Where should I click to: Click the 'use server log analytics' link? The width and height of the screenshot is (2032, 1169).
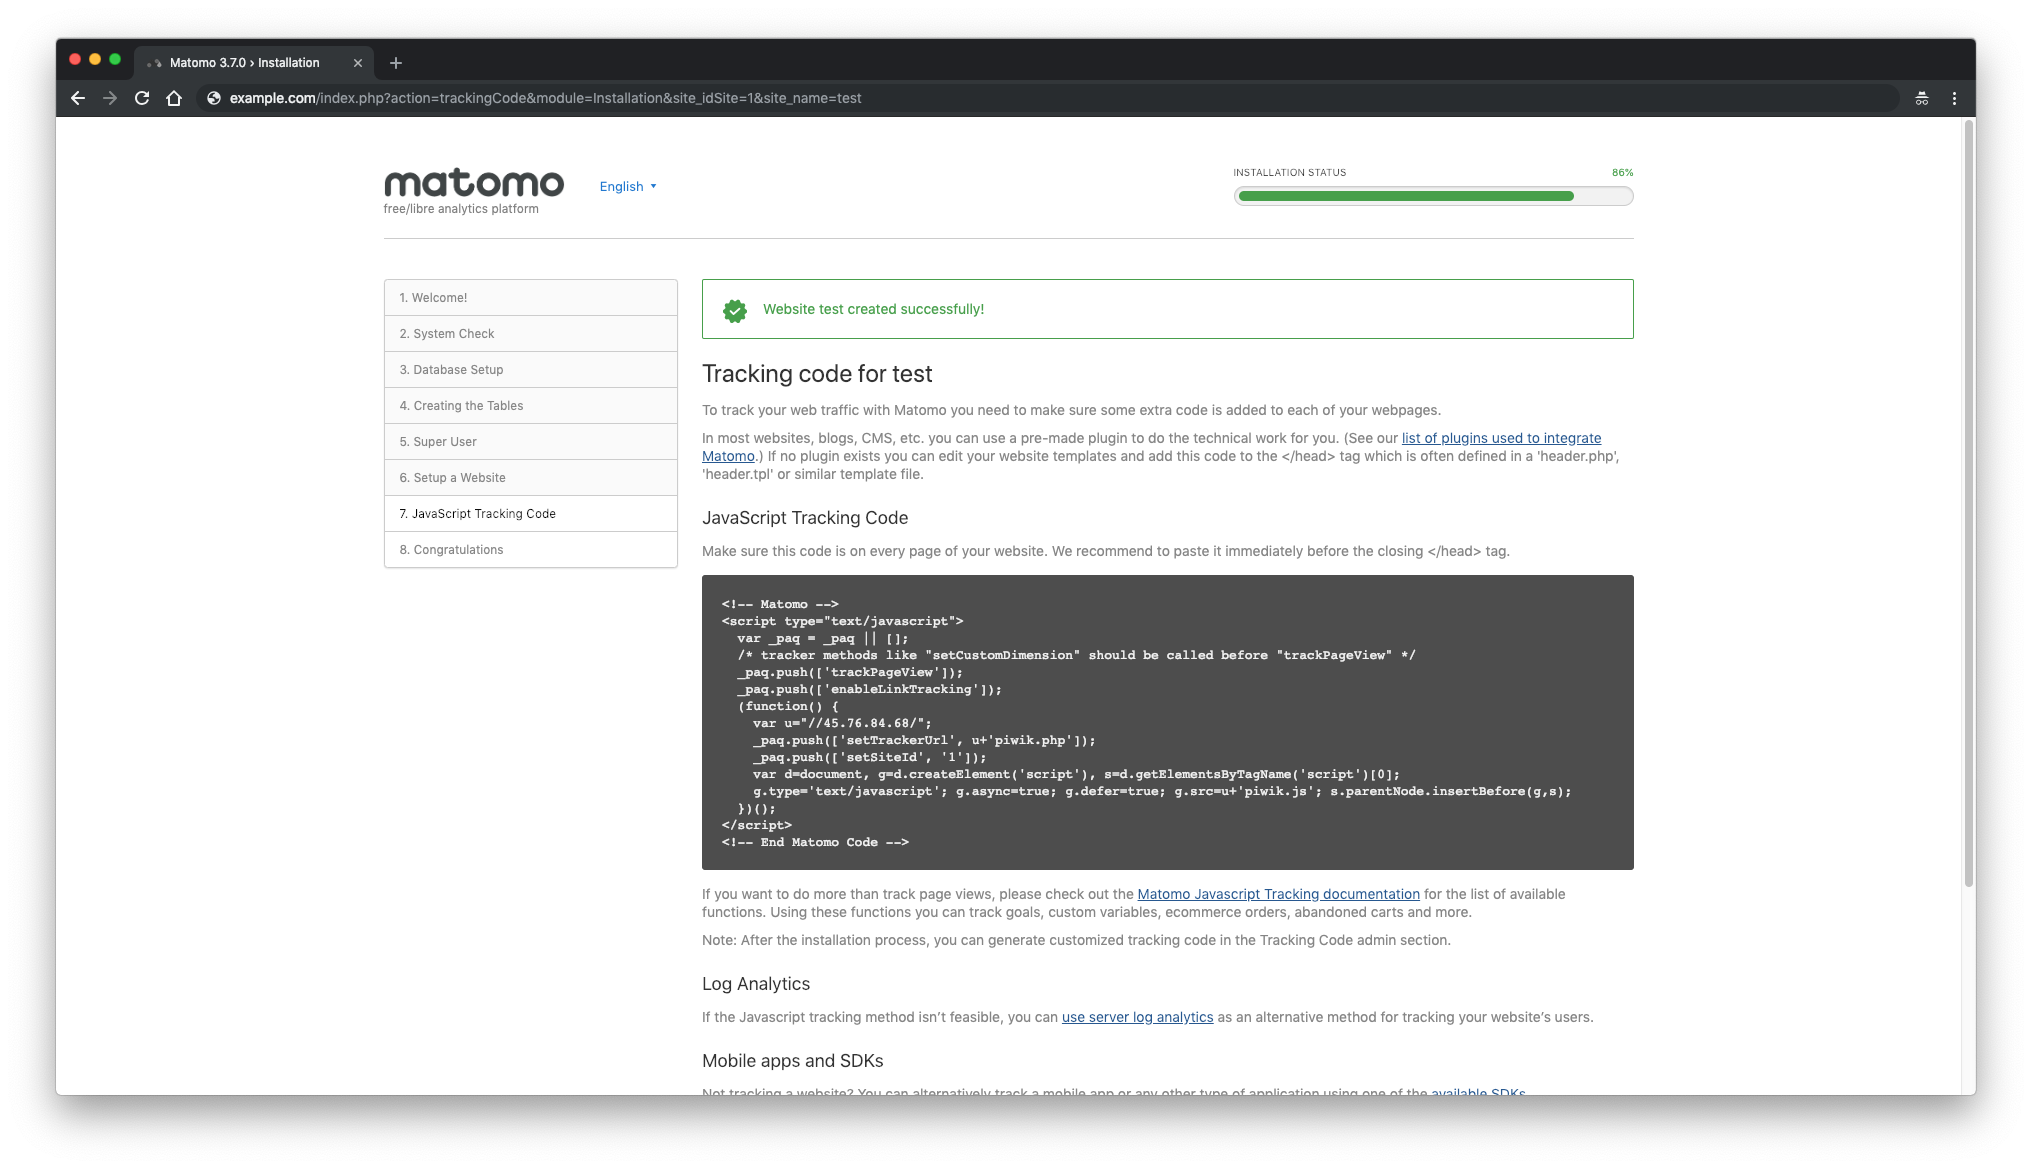coord(1137,1017)
